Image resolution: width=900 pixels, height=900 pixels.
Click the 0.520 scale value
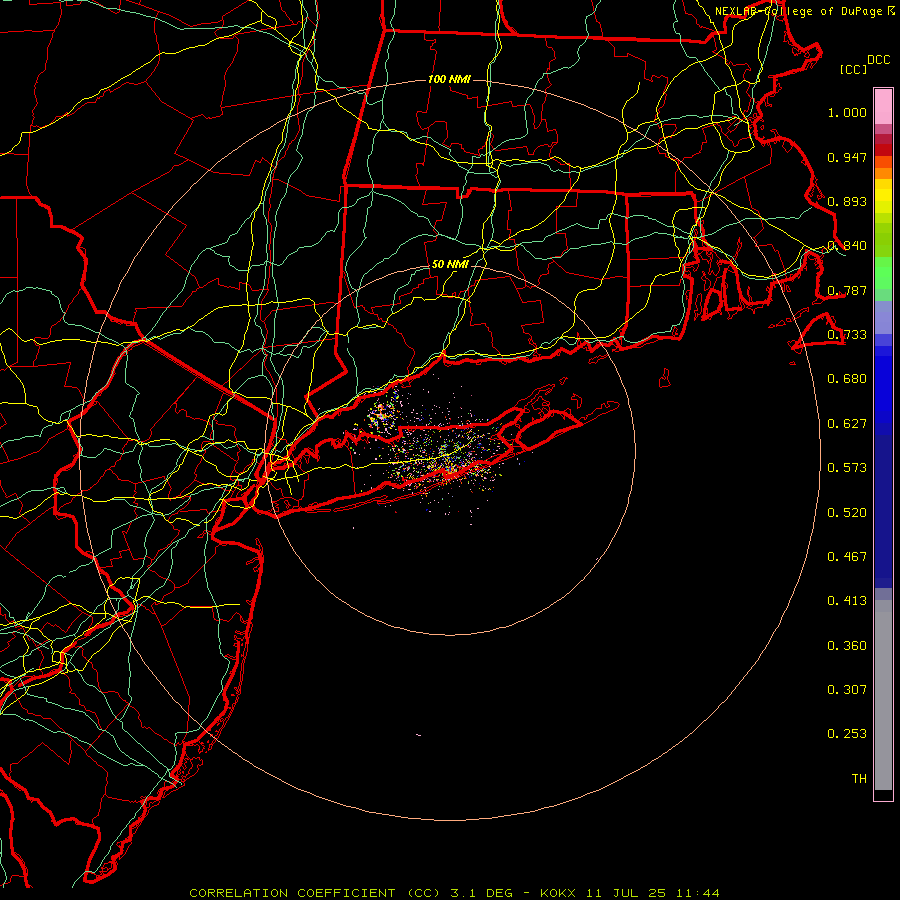(x=847, y=513)
